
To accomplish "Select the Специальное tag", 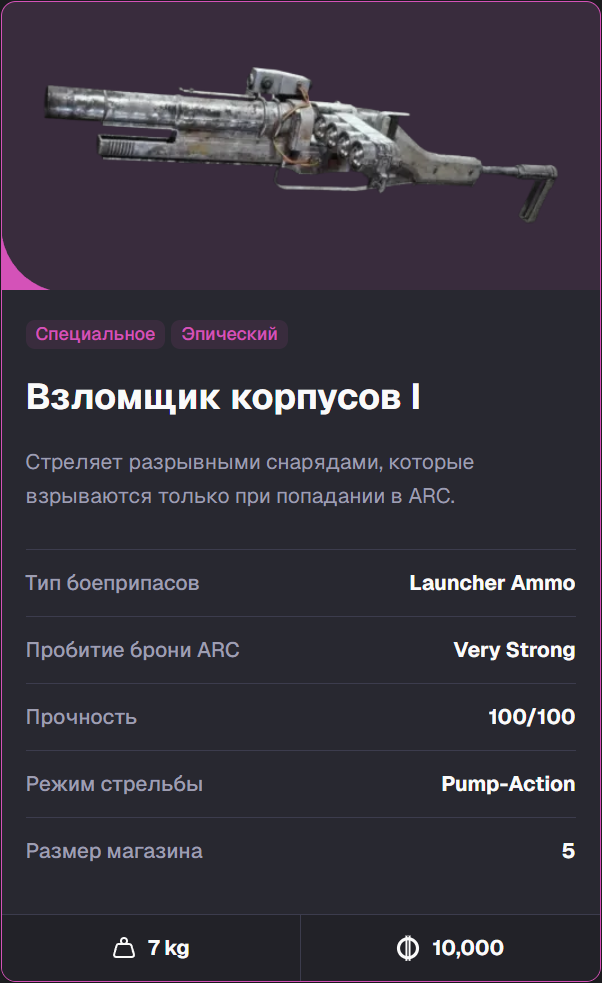I will (x=95, y=335).
